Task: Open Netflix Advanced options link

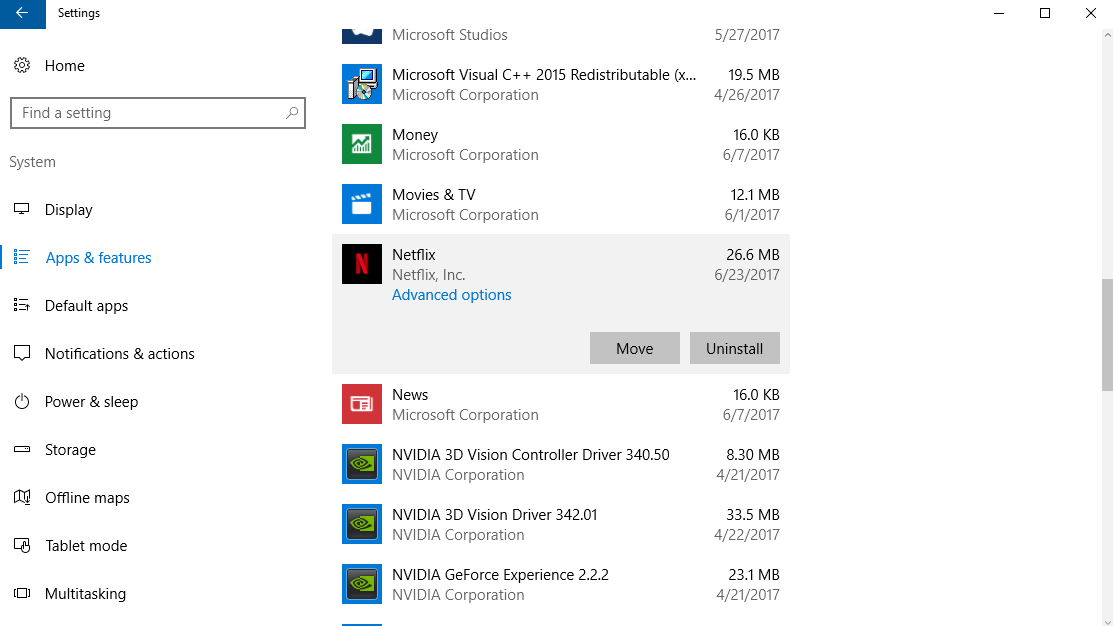Action: [x=451, y=295]
